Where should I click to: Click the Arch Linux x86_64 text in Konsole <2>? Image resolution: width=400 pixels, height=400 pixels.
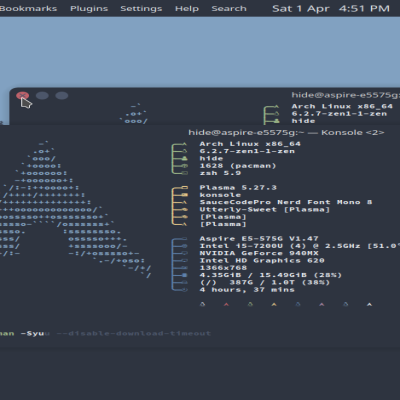(250, 144)
